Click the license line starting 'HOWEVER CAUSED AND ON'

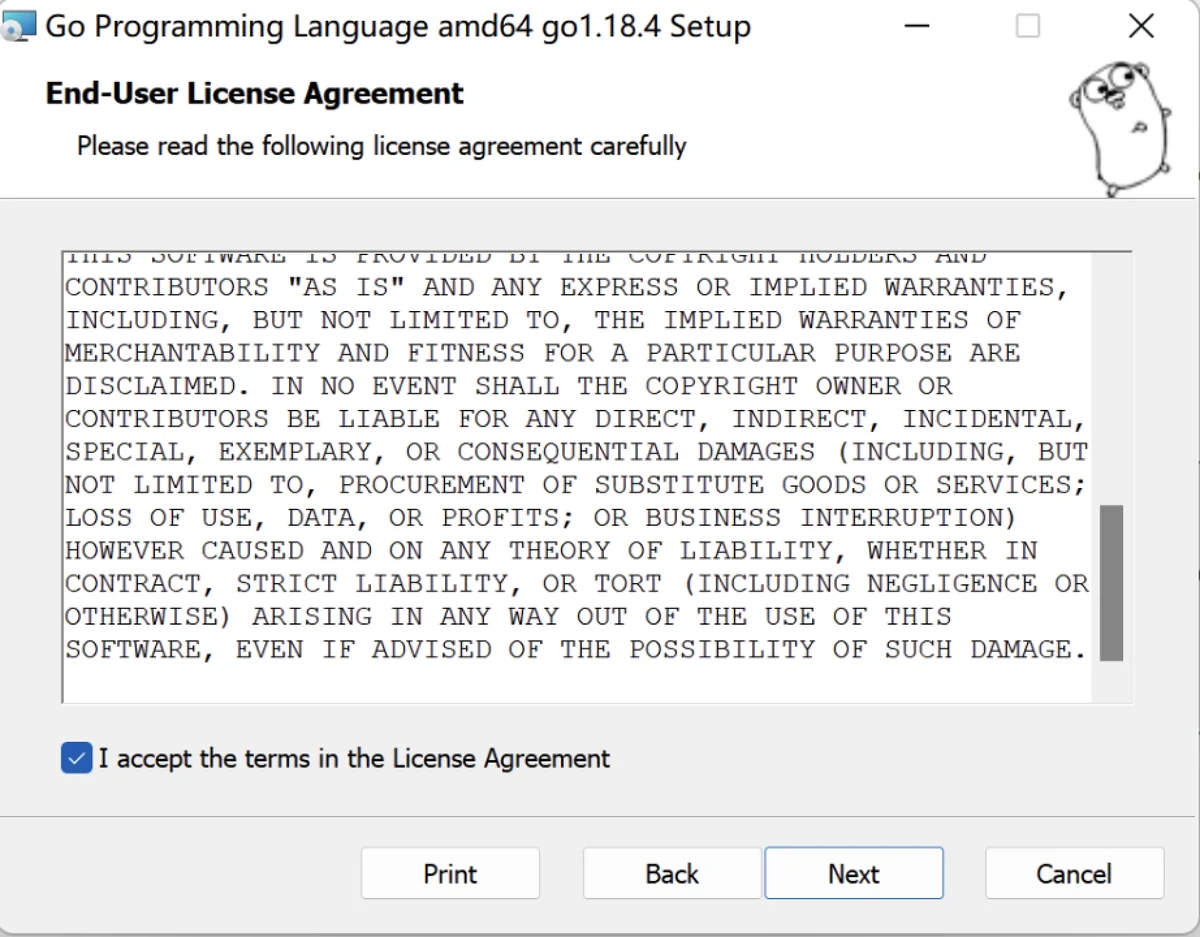coord(551,551)
